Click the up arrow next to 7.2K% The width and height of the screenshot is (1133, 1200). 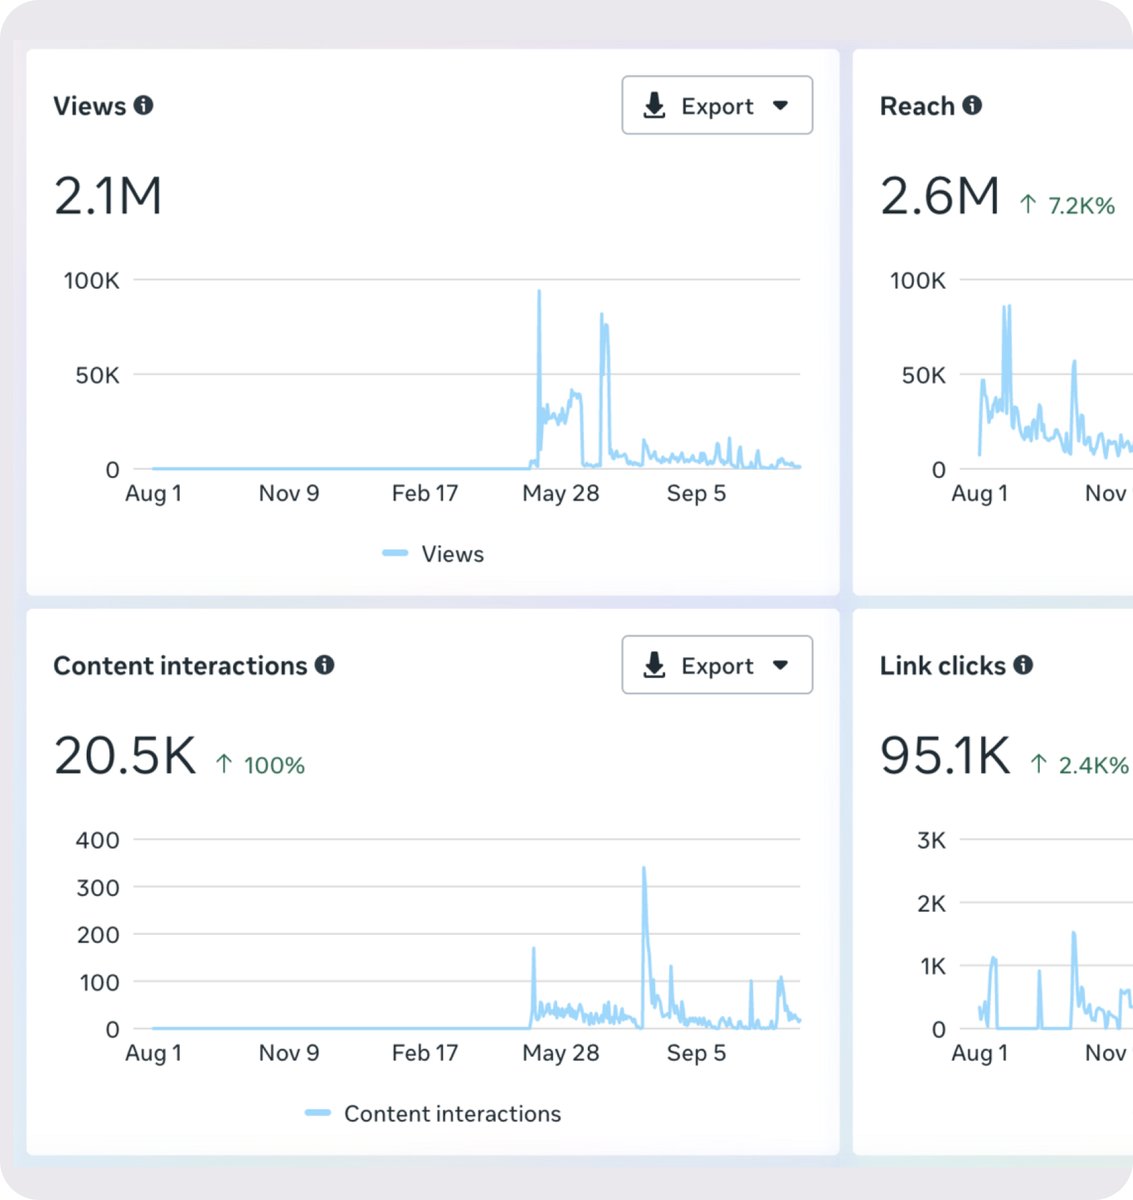pos(1028,205)
